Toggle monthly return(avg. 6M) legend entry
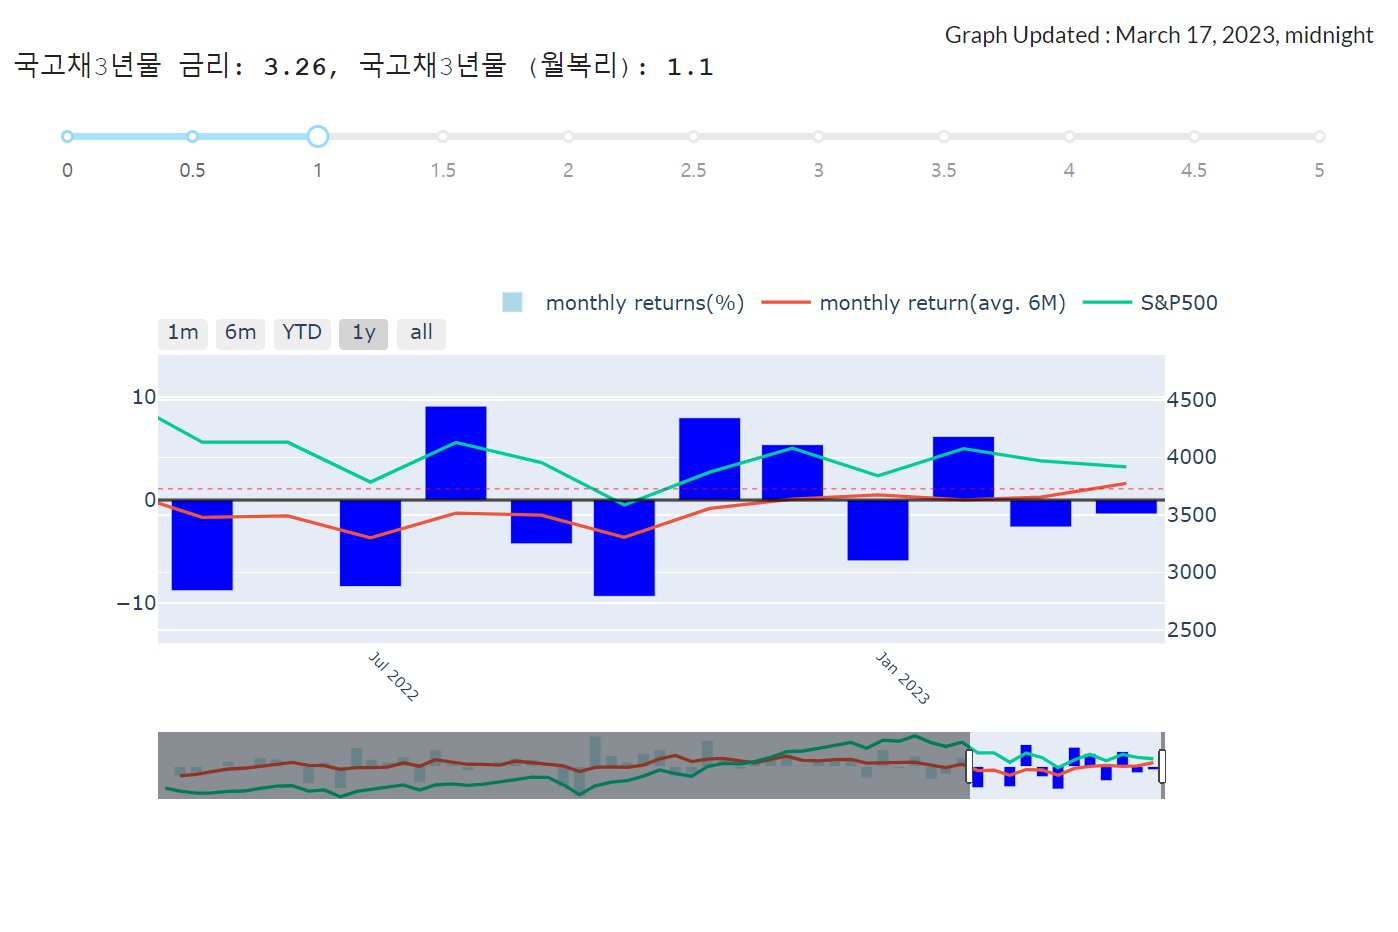Screen dimensions: 1398x932 point(914,303)
